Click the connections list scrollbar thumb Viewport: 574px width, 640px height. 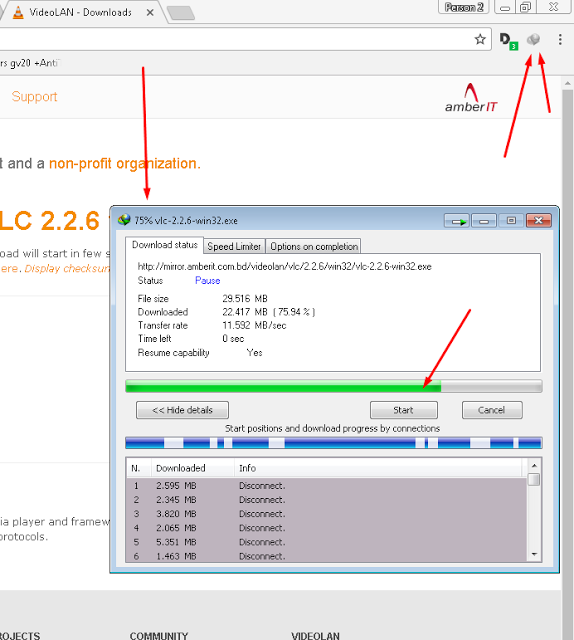click(x=534, y=479)
